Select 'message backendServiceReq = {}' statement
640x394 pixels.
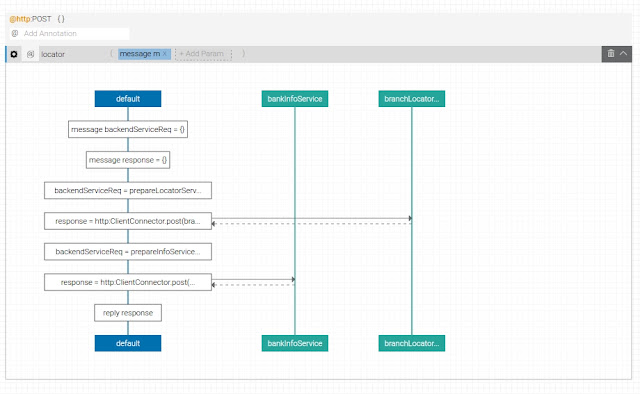click(128, 129)
